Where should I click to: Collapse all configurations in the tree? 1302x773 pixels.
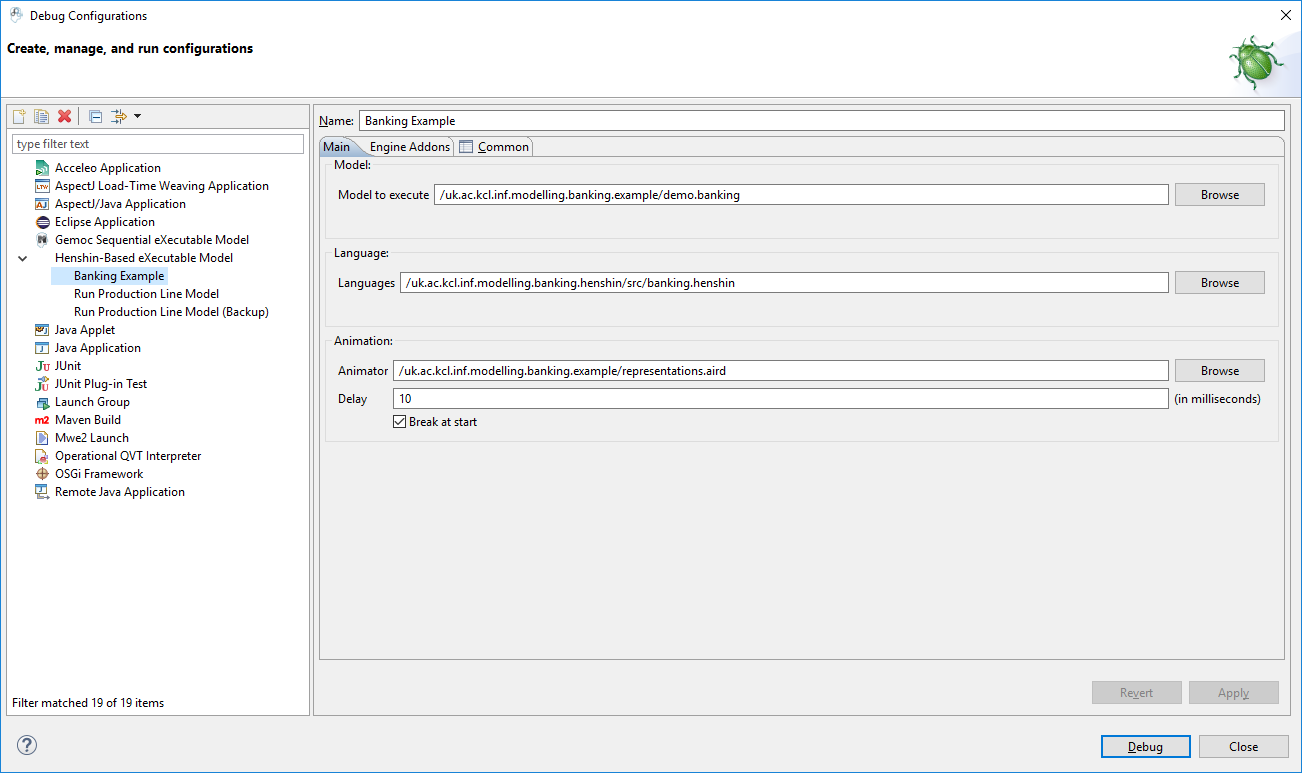pos(95,116)
